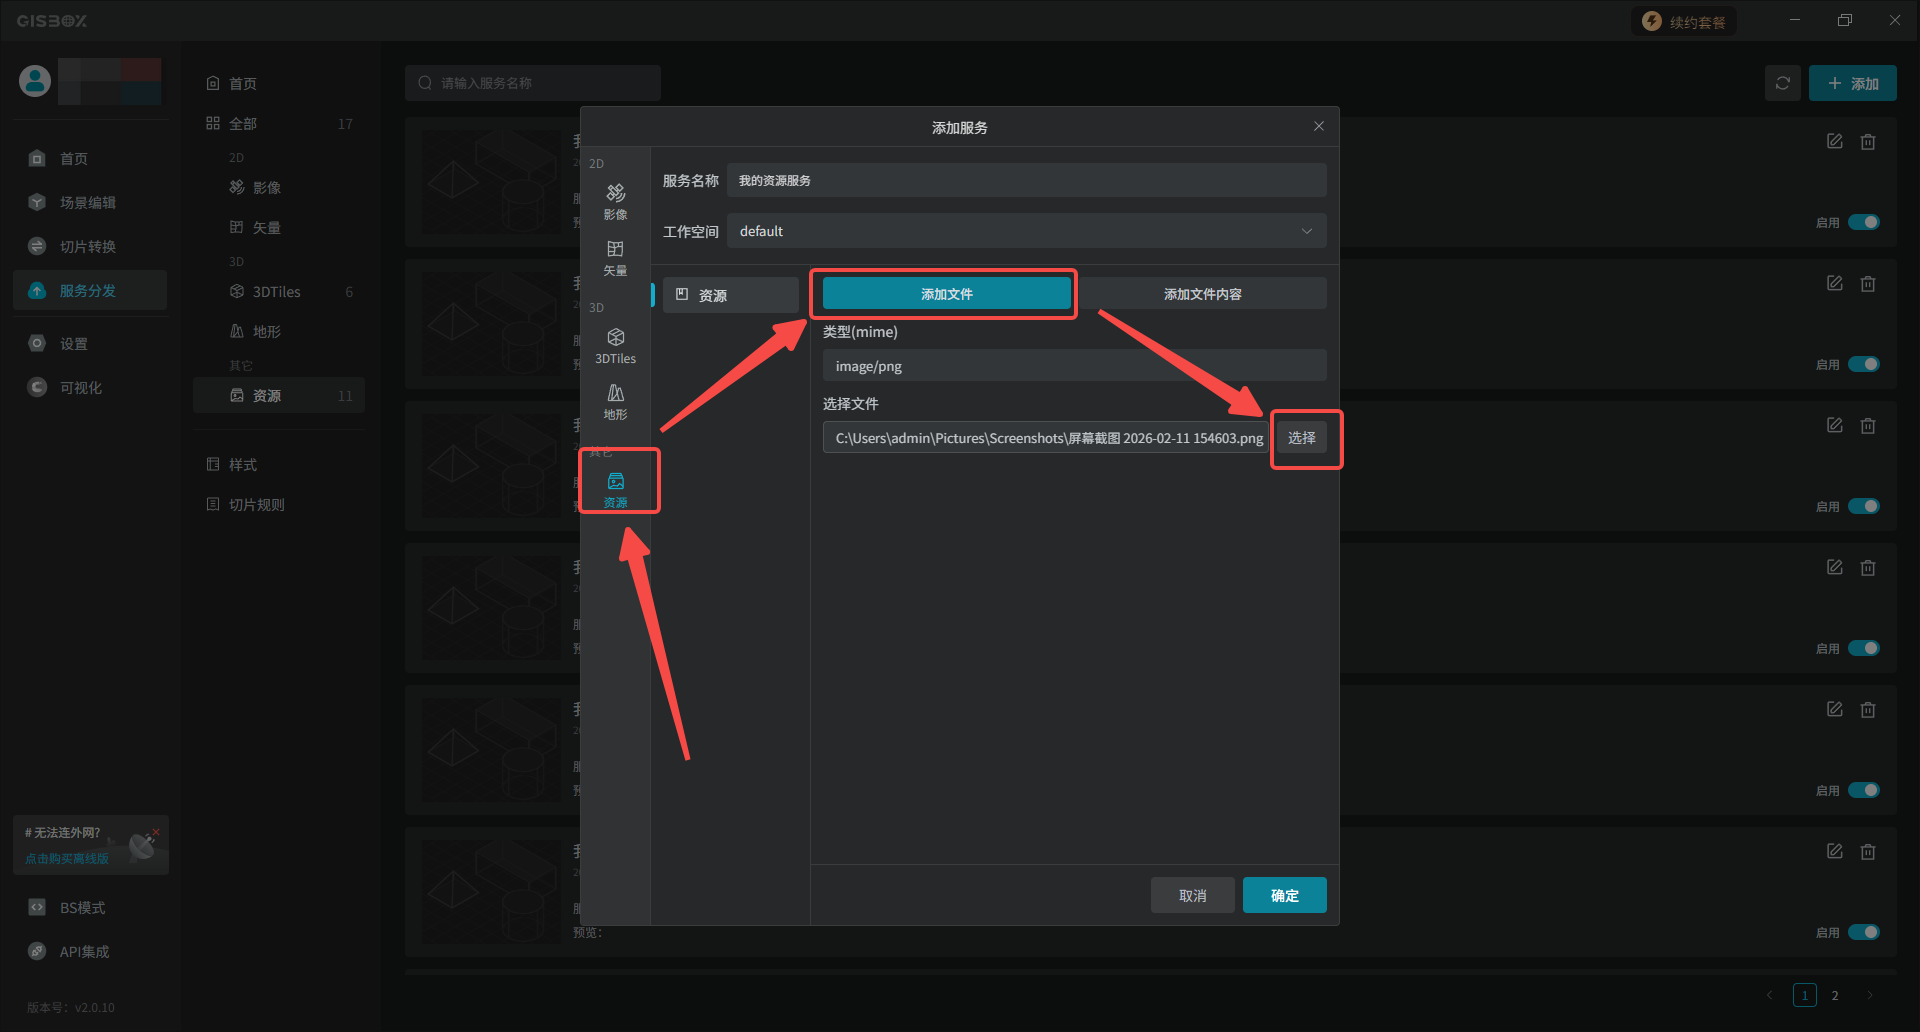This screenshot has height=1032, width=1920.
Task: Disable the second service's 启用 switch
Action: click(1863, 364)
